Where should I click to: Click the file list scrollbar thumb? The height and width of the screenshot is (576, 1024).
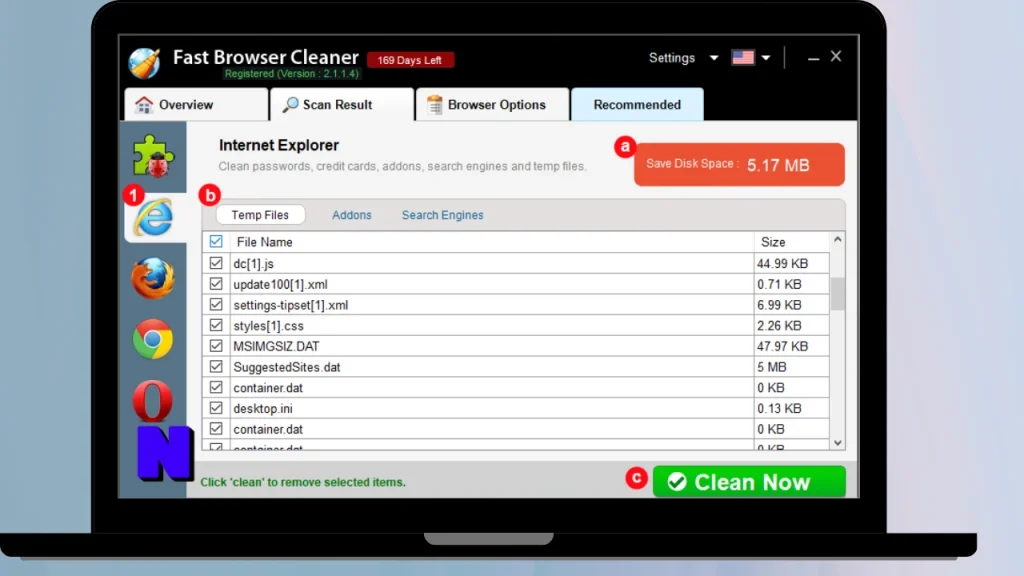838,294
